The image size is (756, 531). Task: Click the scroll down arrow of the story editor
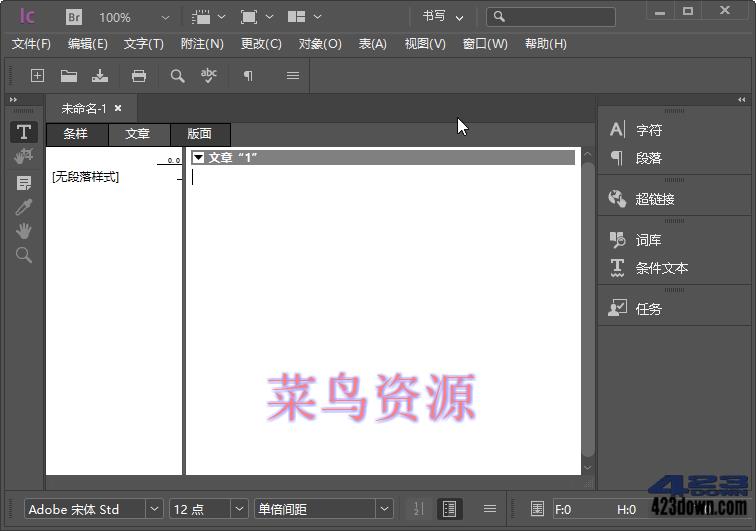point(588,467)
